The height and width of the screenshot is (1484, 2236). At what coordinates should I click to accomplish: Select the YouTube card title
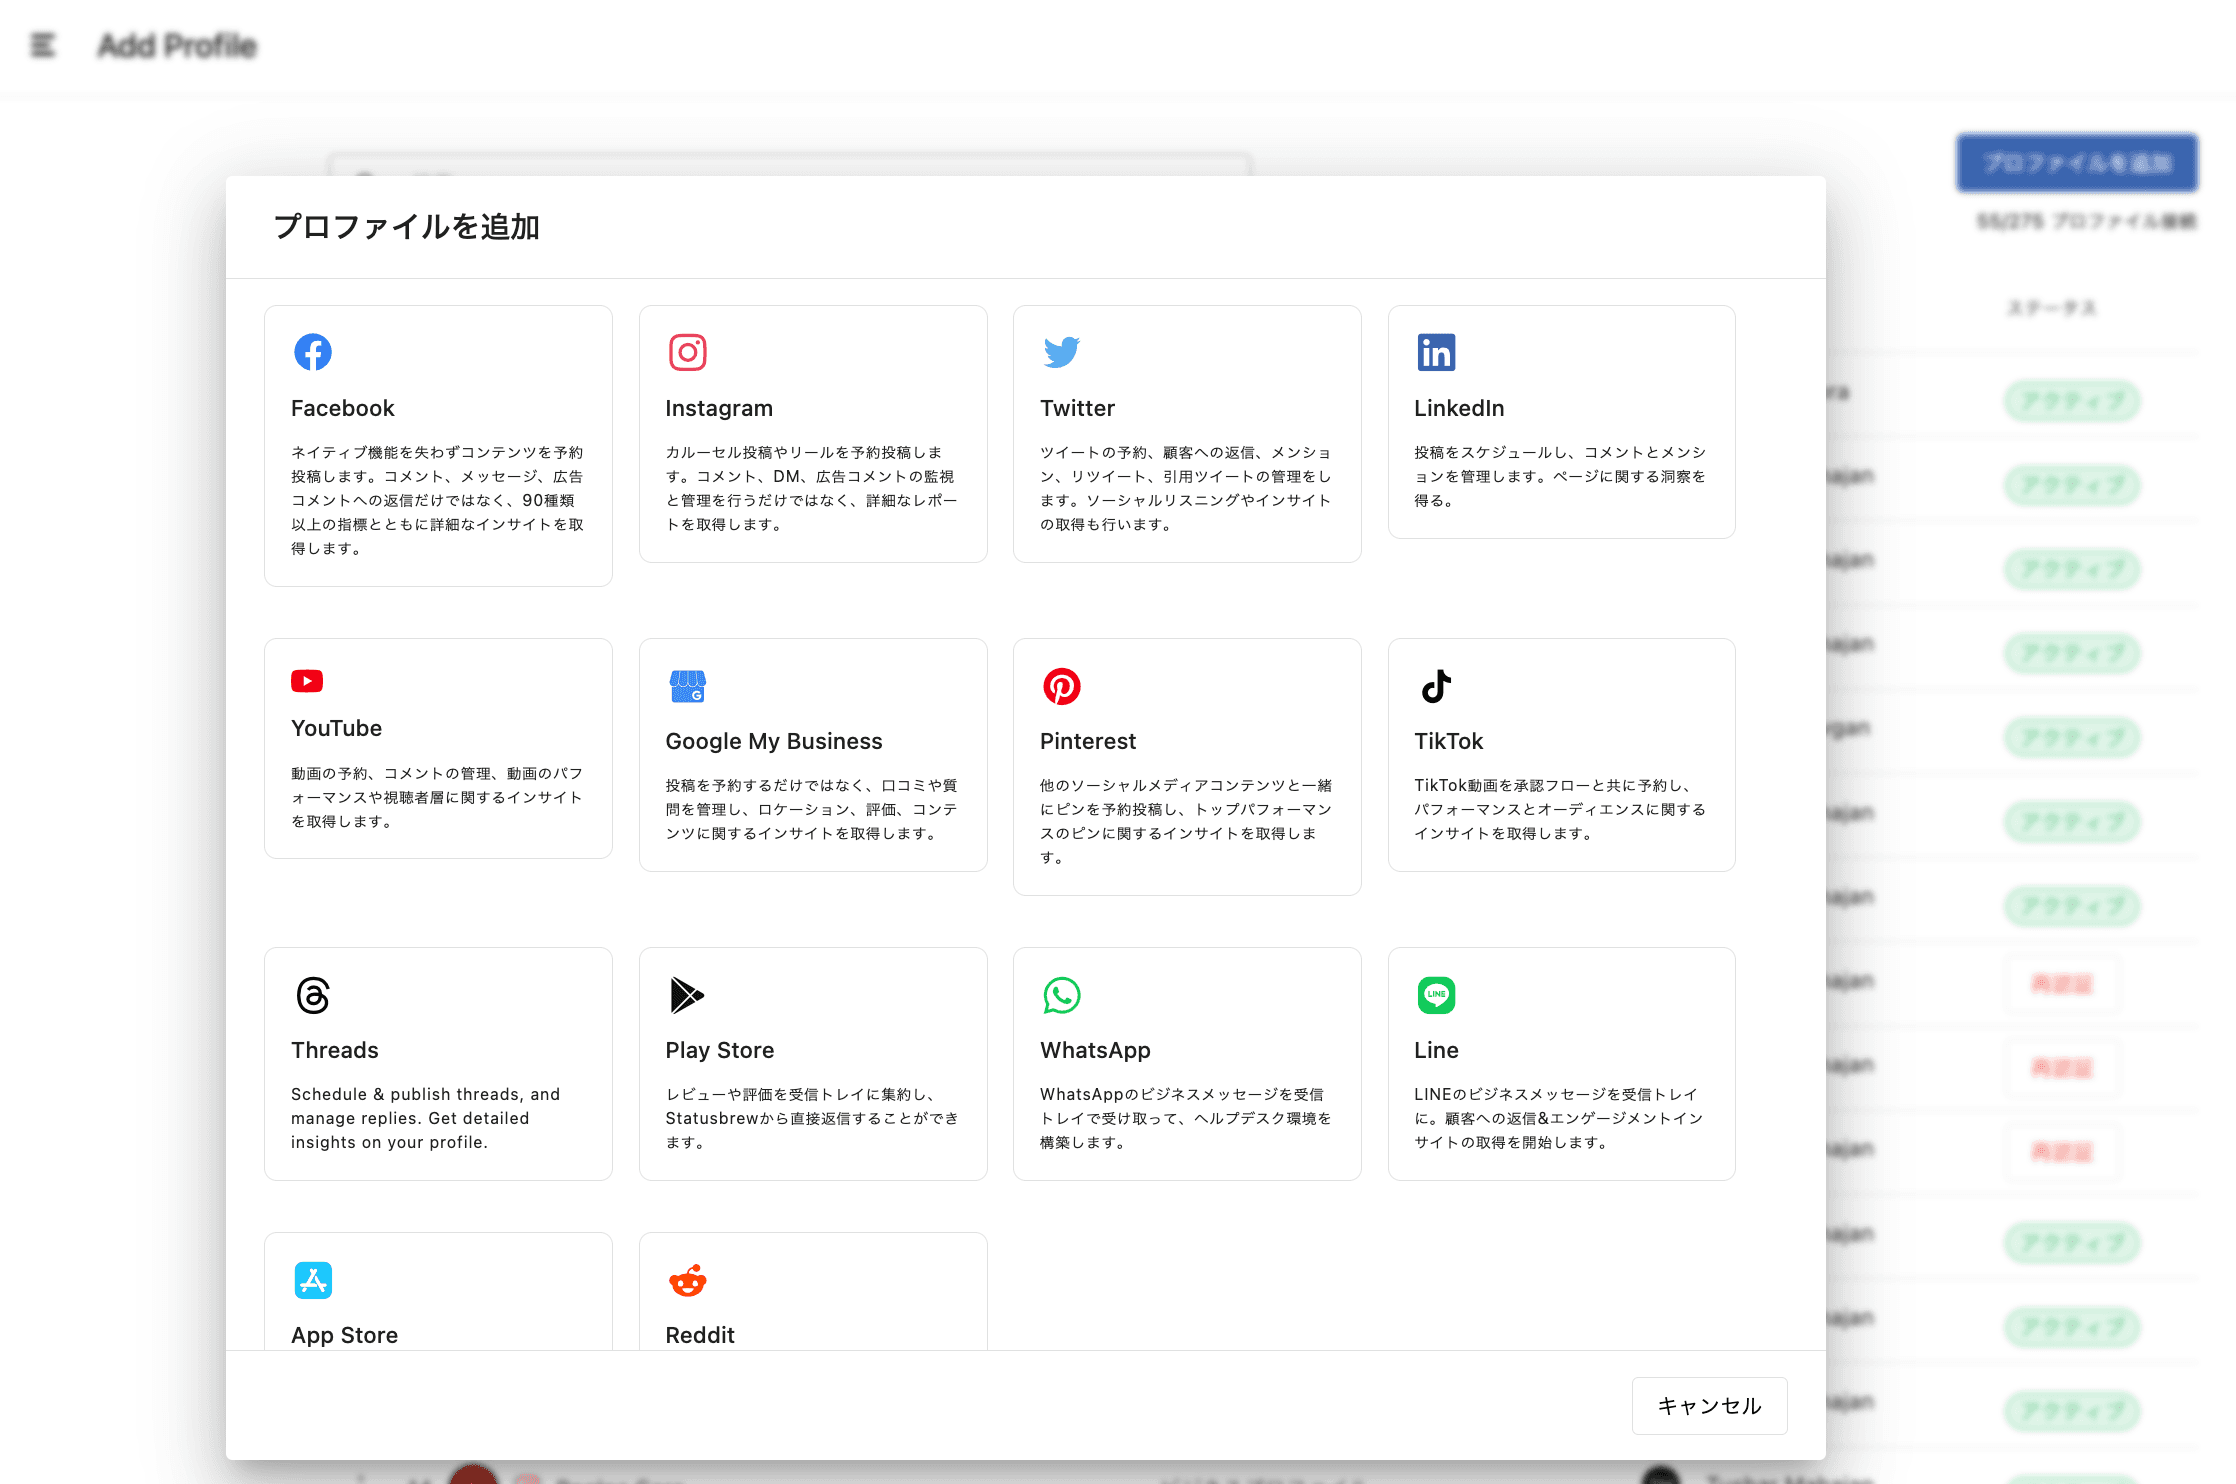[336, 728]
